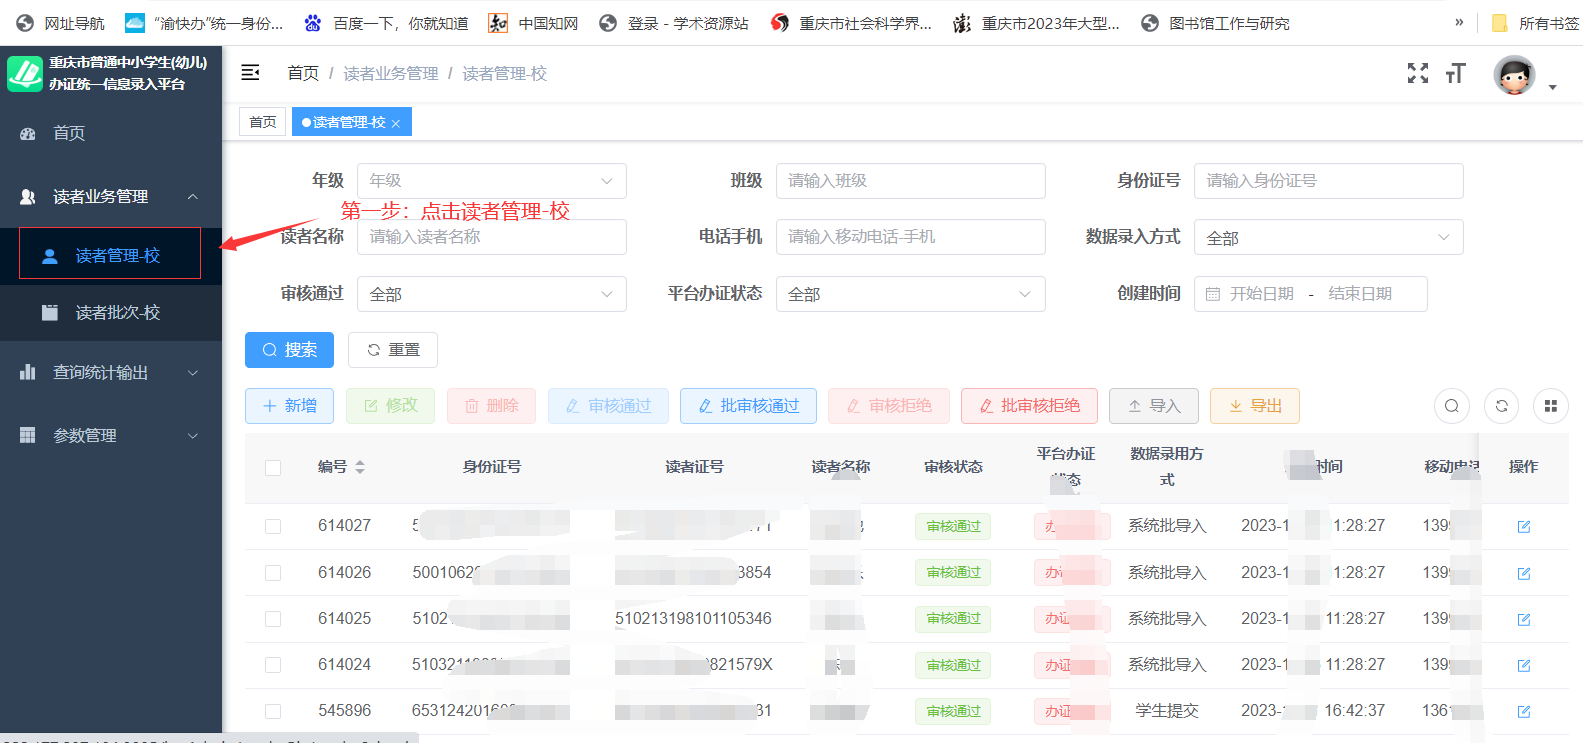Open the 网址导航 browser bookmark
Image resolution: width=1583 pixels, height=743 pixels.
[x=60, y=23]
